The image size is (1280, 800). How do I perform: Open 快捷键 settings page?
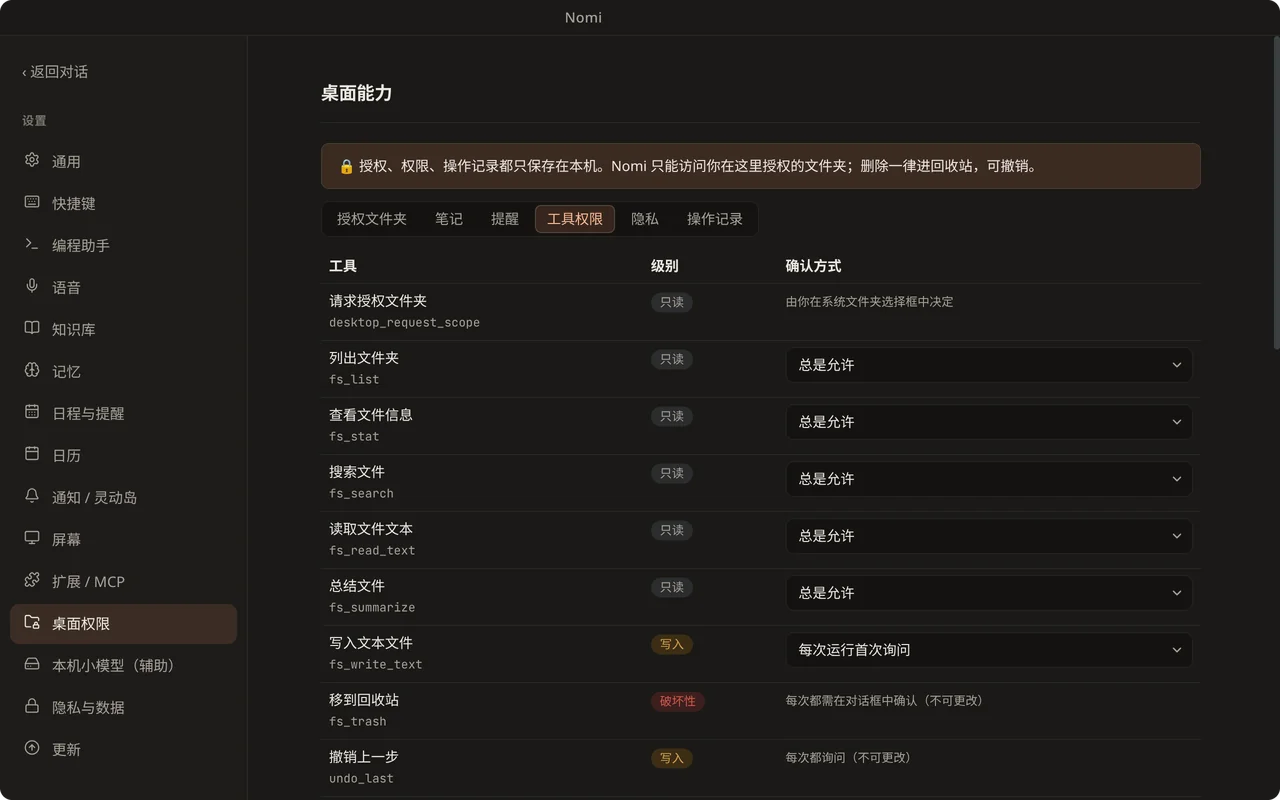(x=123, y=203)
